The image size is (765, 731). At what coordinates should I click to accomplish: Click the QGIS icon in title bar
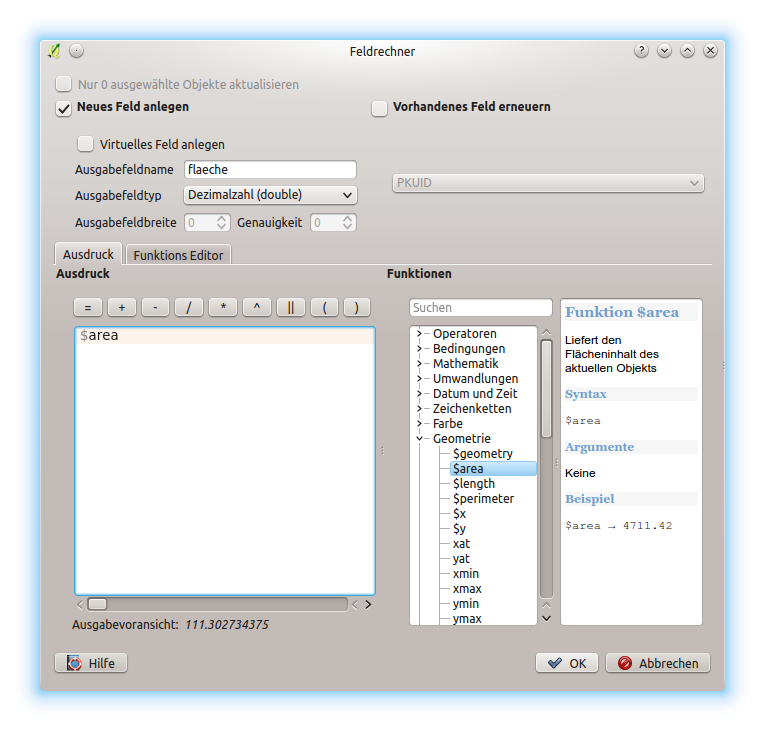54,51
